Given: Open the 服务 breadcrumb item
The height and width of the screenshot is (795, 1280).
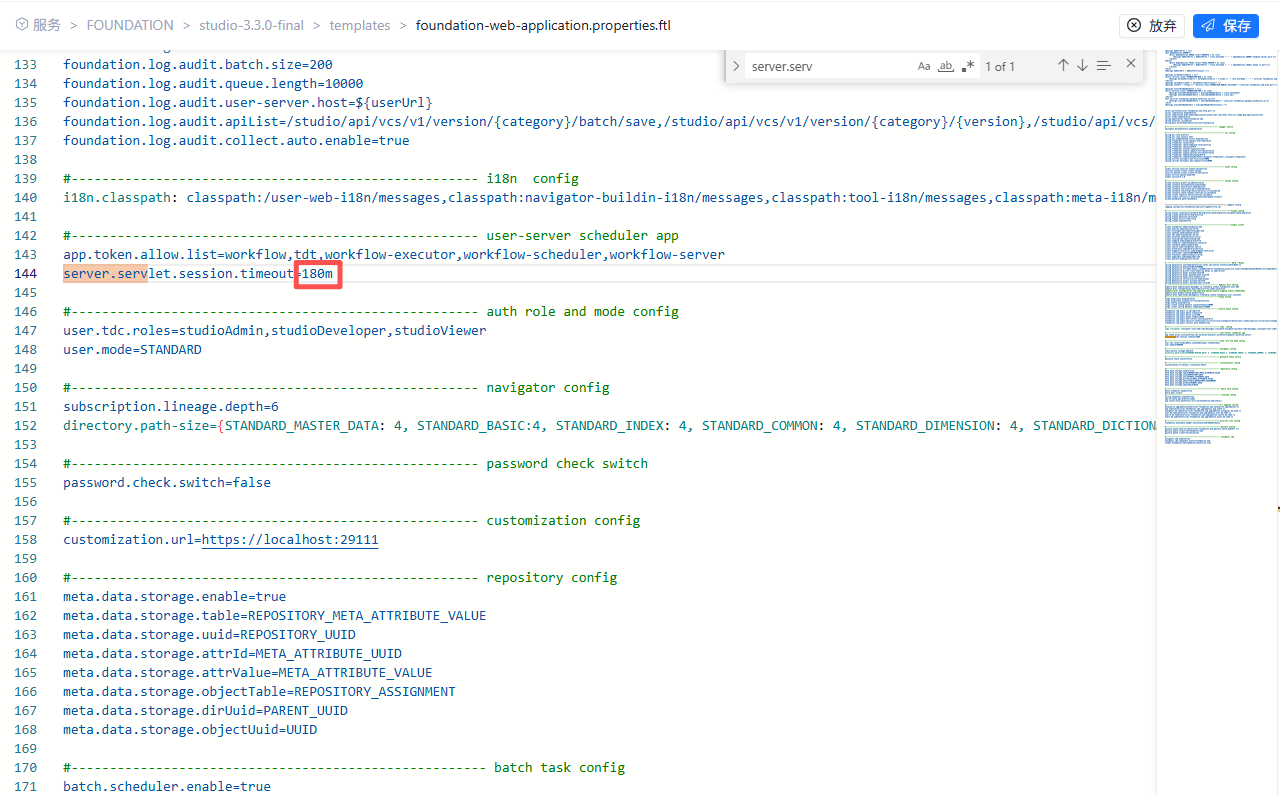Looking at the screenshot, I should pyautogui.click(x=46, y=25).
